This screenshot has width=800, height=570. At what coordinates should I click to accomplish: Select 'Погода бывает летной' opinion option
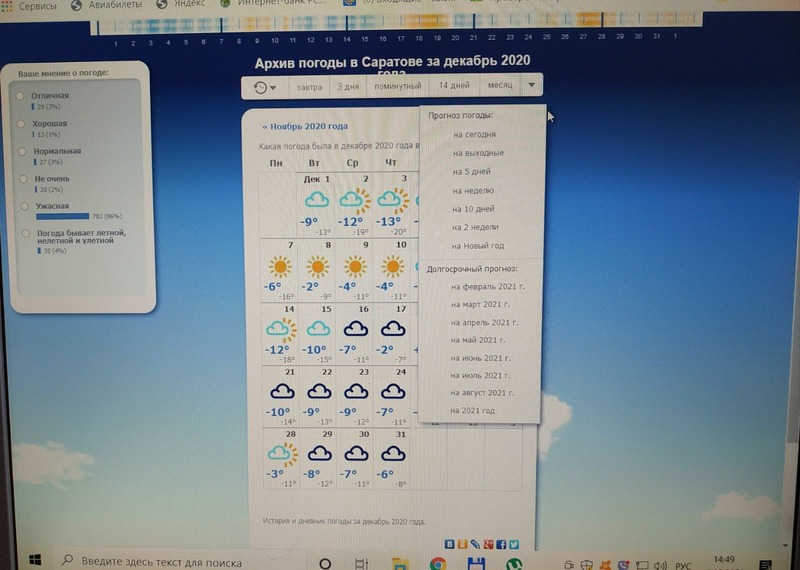pyautogui.click(x=26, y=233)
